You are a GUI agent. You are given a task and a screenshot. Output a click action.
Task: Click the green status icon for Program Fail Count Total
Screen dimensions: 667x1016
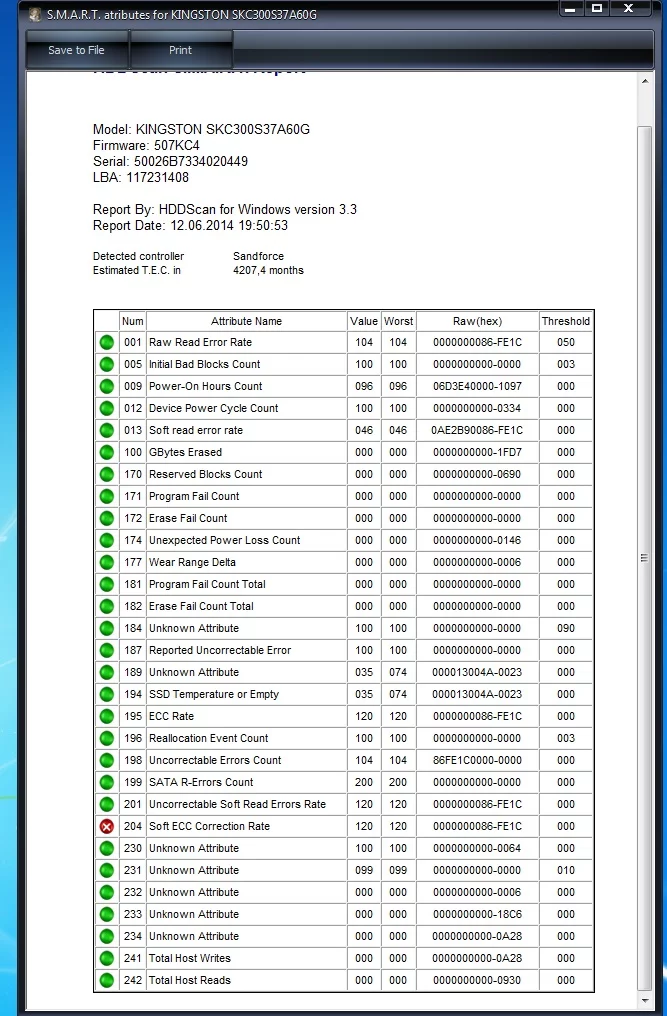click(x=107, y=584)
